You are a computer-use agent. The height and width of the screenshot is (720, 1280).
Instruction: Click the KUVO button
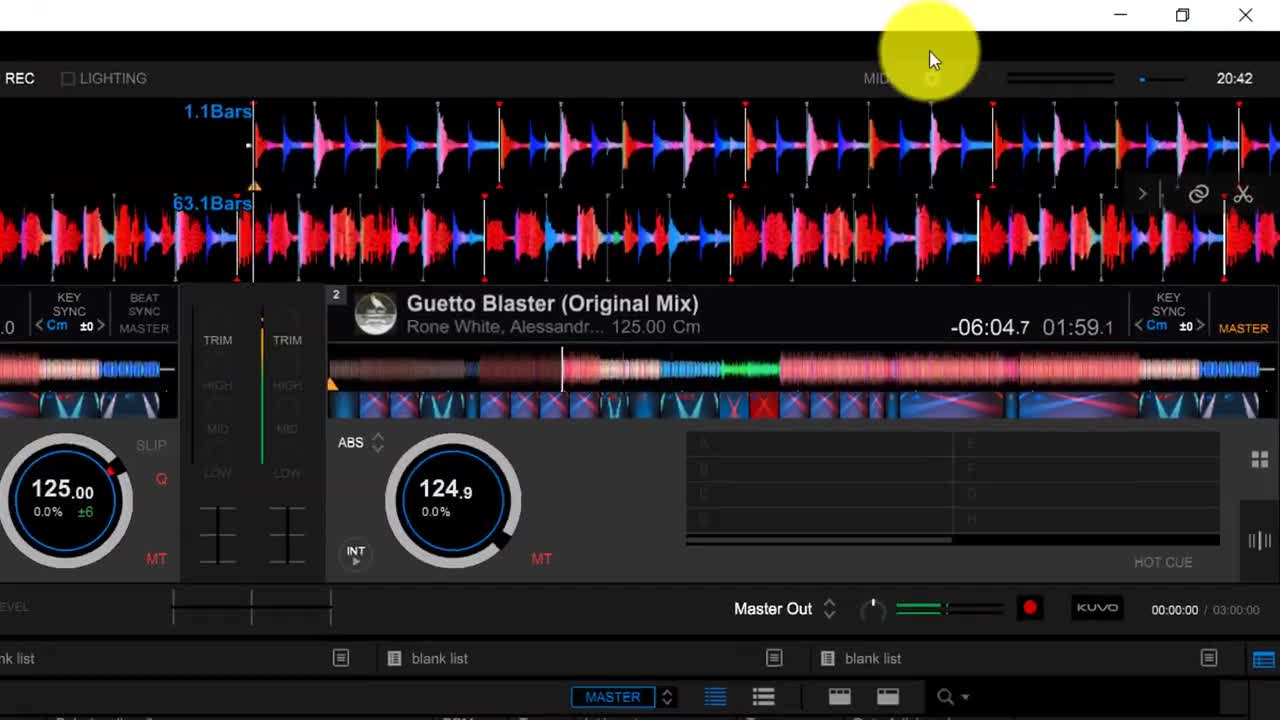(1097, 608)
